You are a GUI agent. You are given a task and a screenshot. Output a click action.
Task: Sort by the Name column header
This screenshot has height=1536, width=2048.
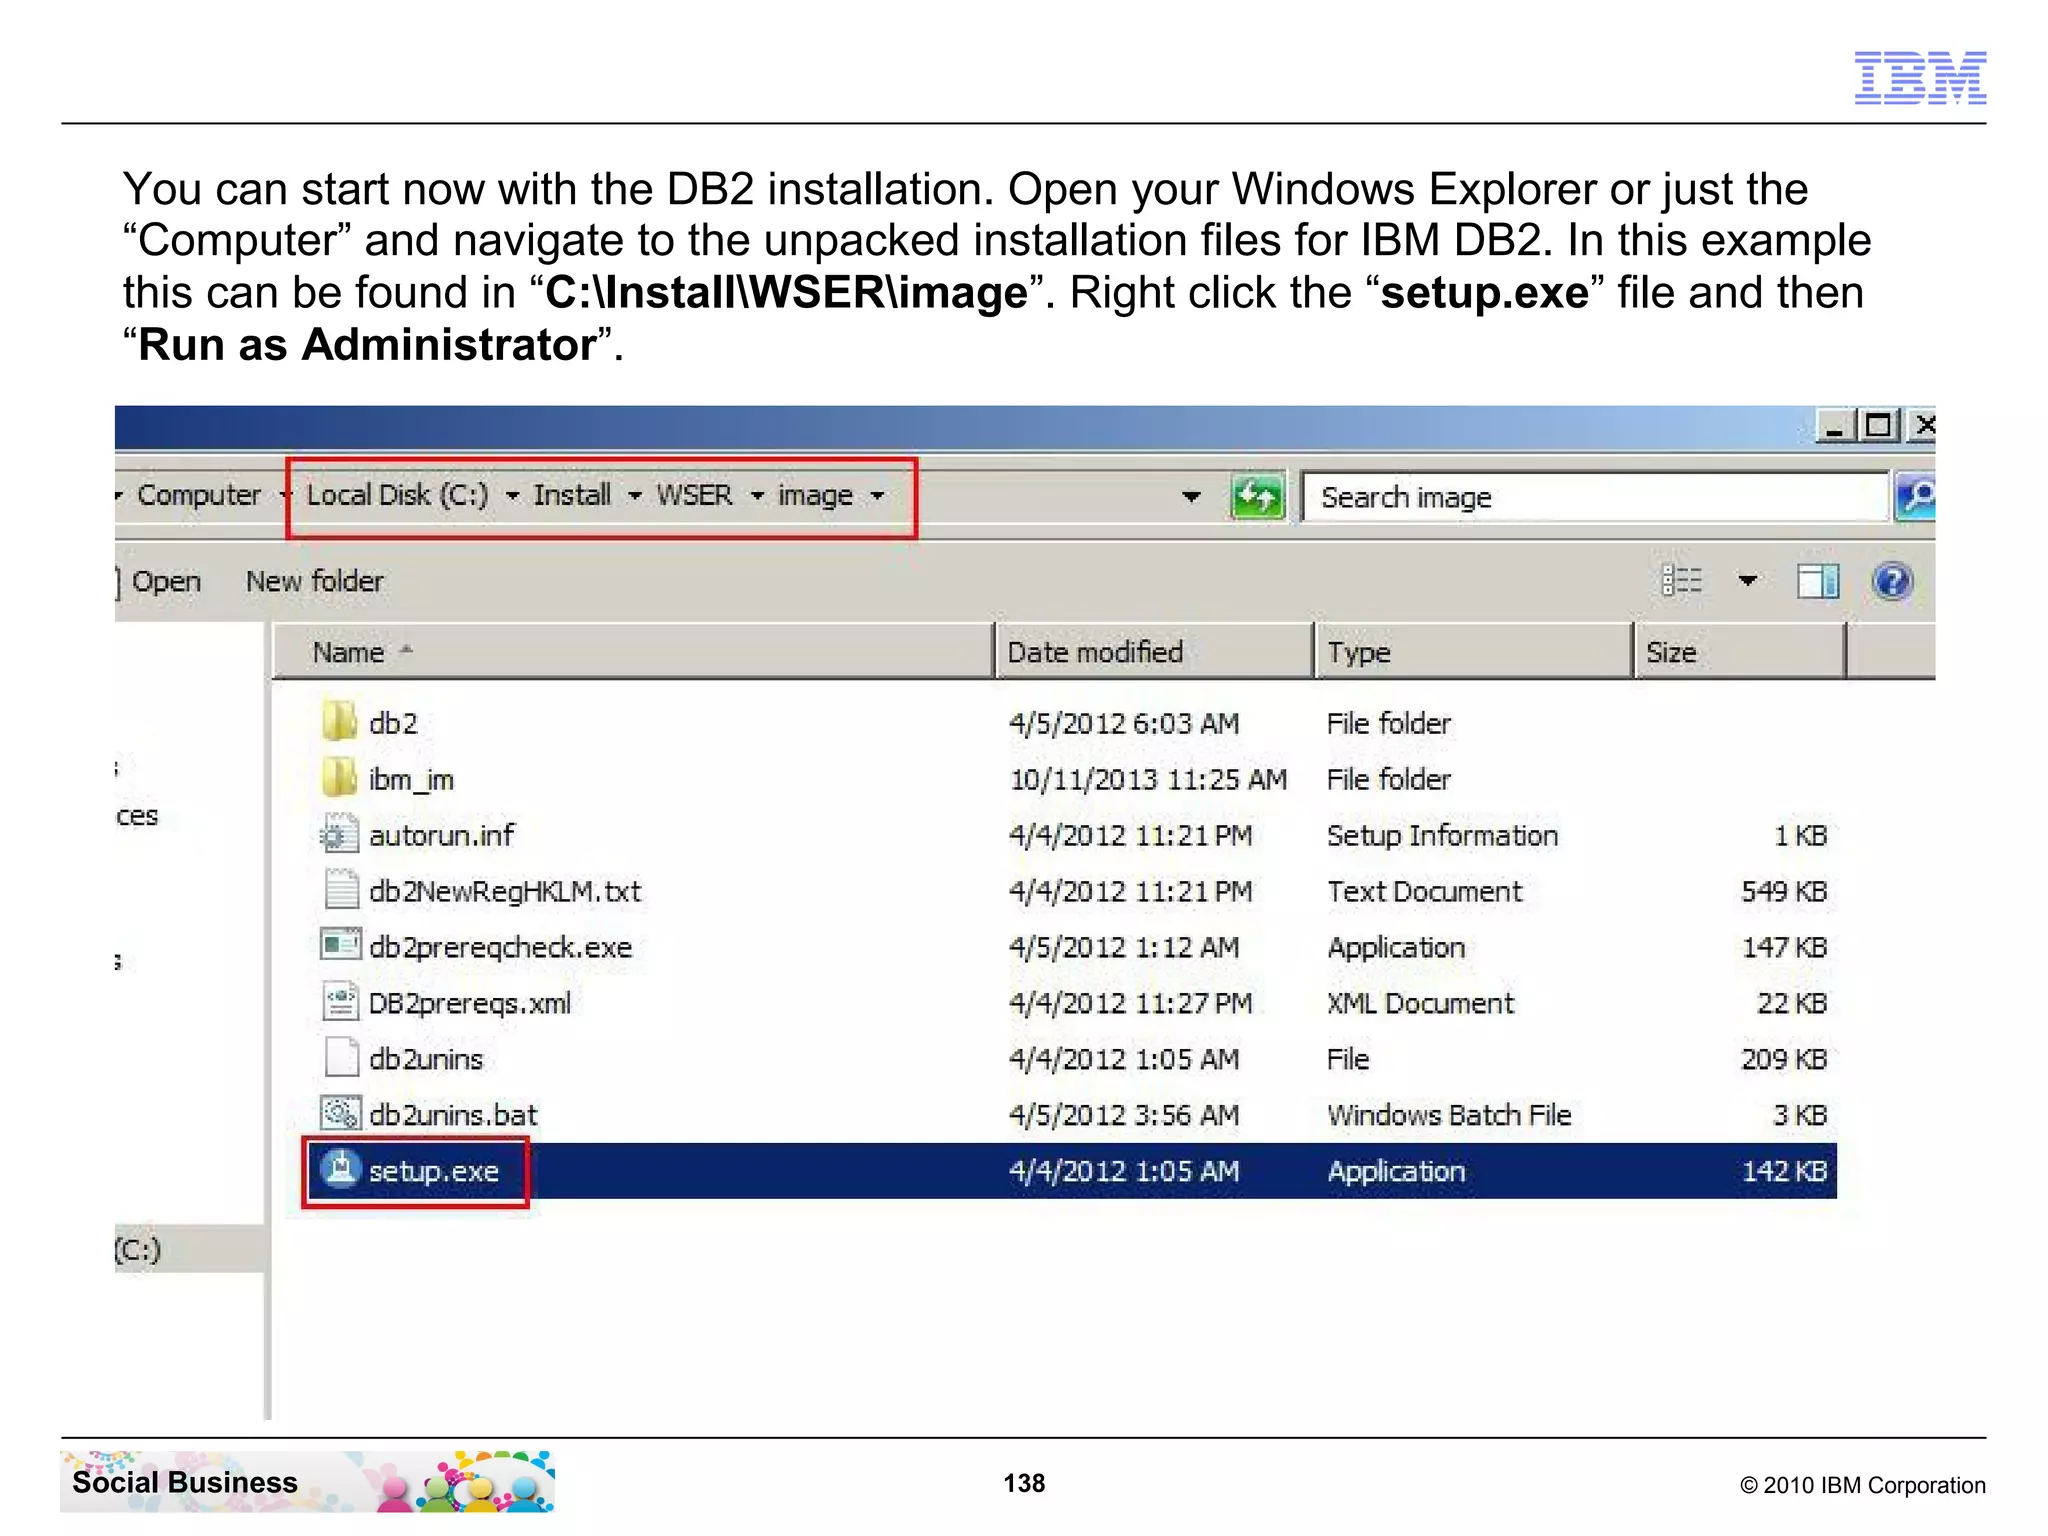[634, 652]
